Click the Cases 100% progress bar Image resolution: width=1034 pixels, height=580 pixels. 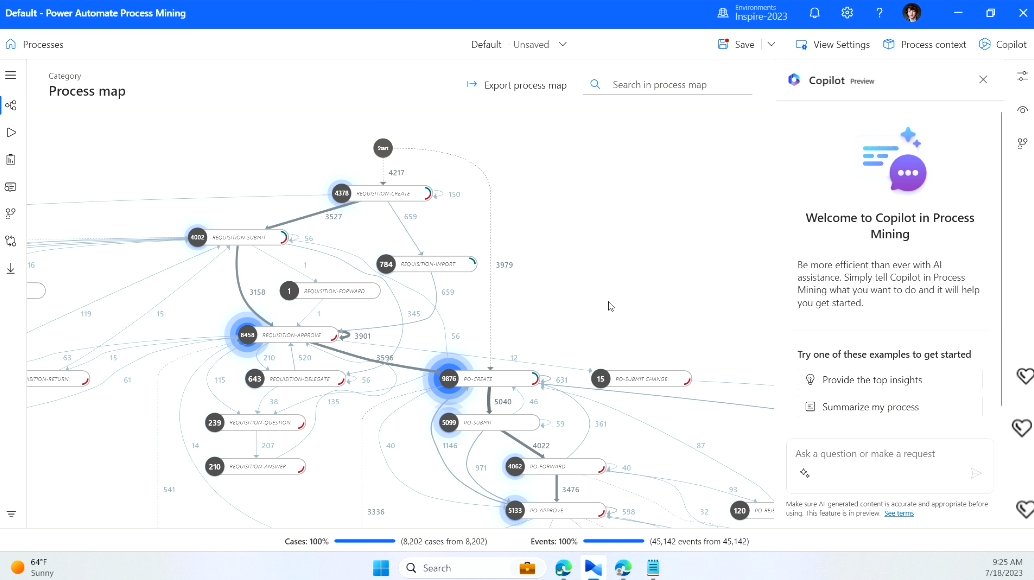tap(365, 541)
